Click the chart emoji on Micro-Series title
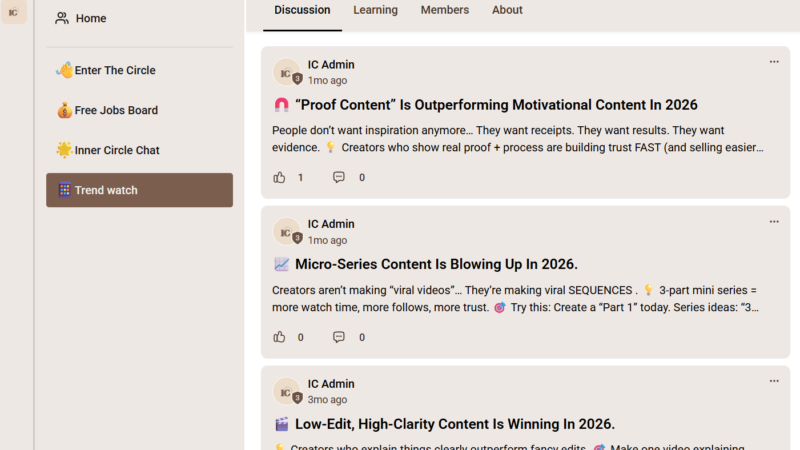 (x=282, y=264)
